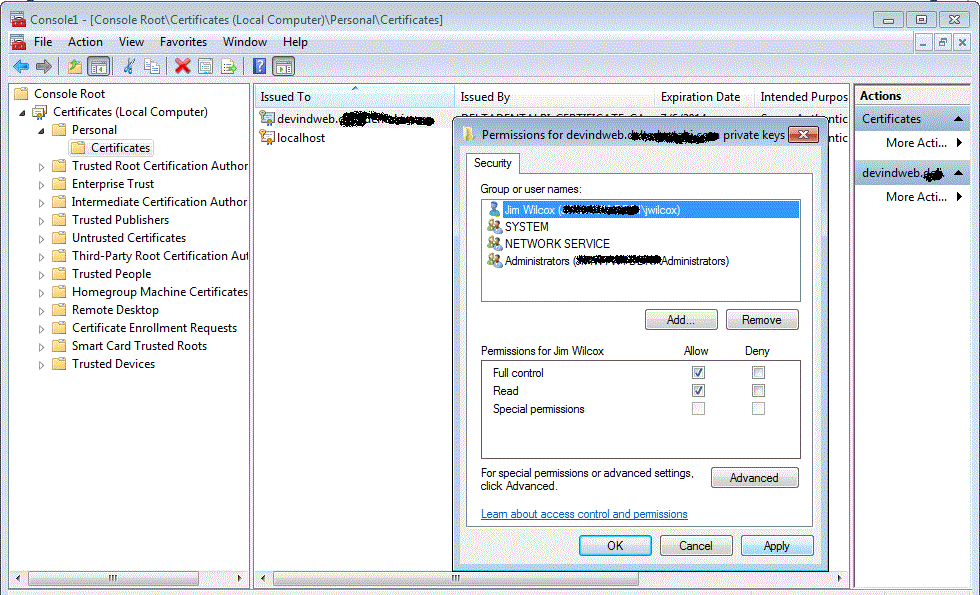
Task: Toggle Allow checkbox for Read
Action: pyautogui.click(x=698, y=391)
